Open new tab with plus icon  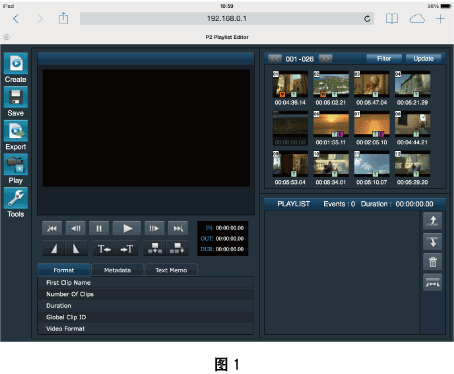(440, 19)
